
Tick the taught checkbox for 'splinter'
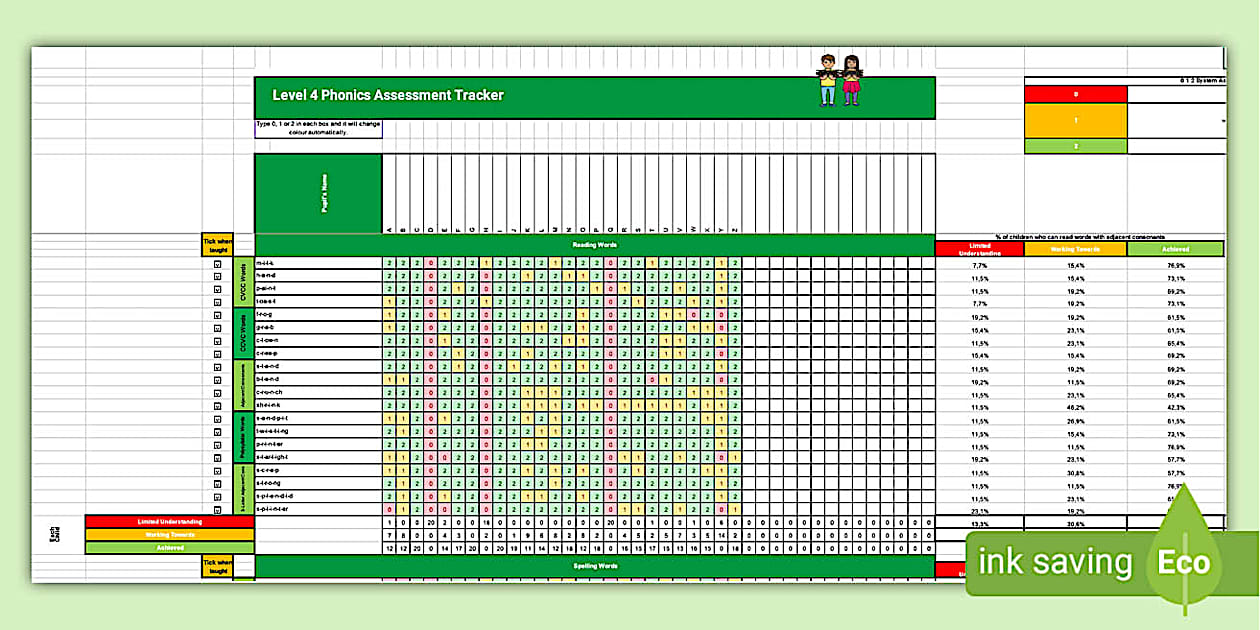click(218, 508)
